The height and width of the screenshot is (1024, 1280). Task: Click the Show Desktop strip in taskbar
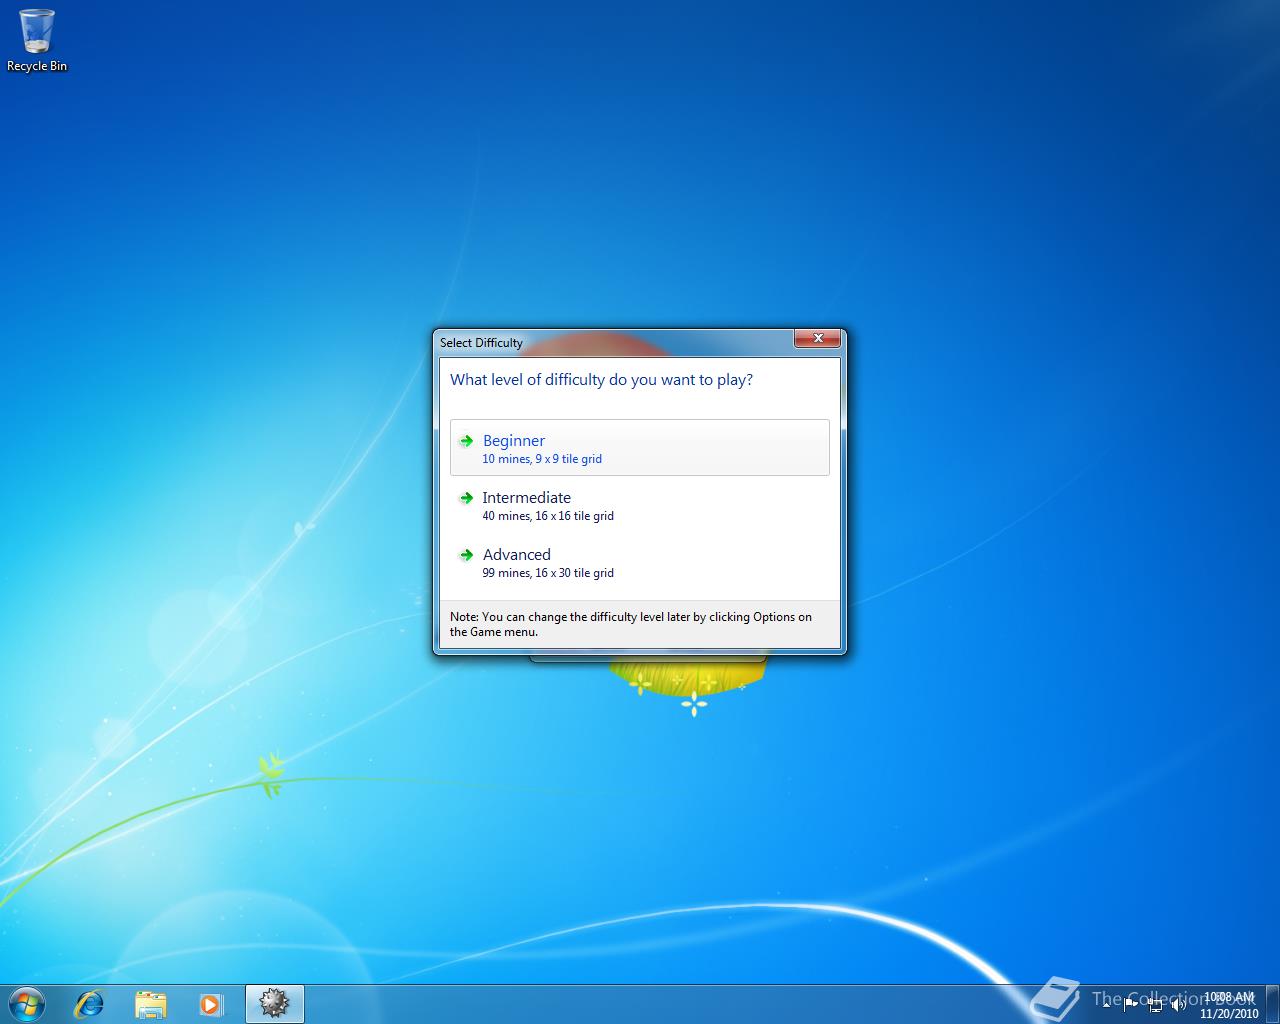coord(1272,1004)
